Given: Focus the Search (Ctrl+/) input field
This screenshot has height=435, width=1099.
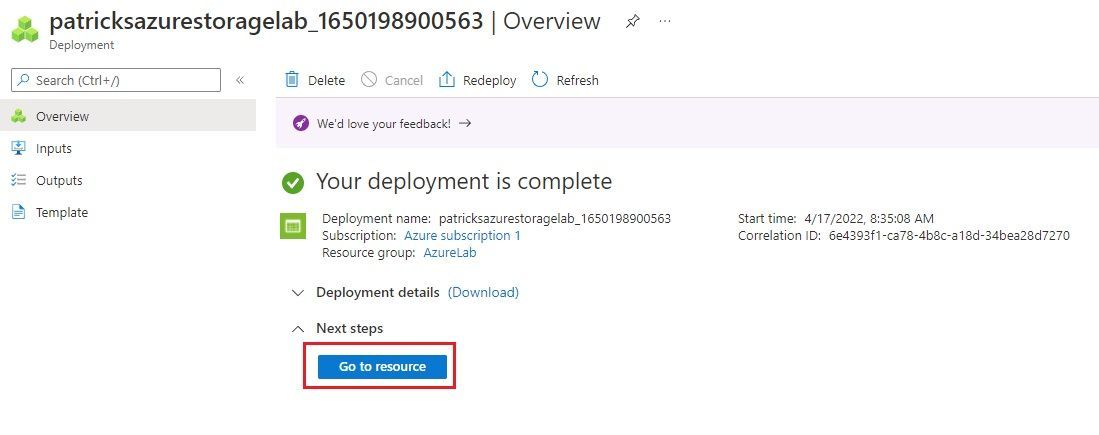Looking at the screenshot, I should point(116,80).
